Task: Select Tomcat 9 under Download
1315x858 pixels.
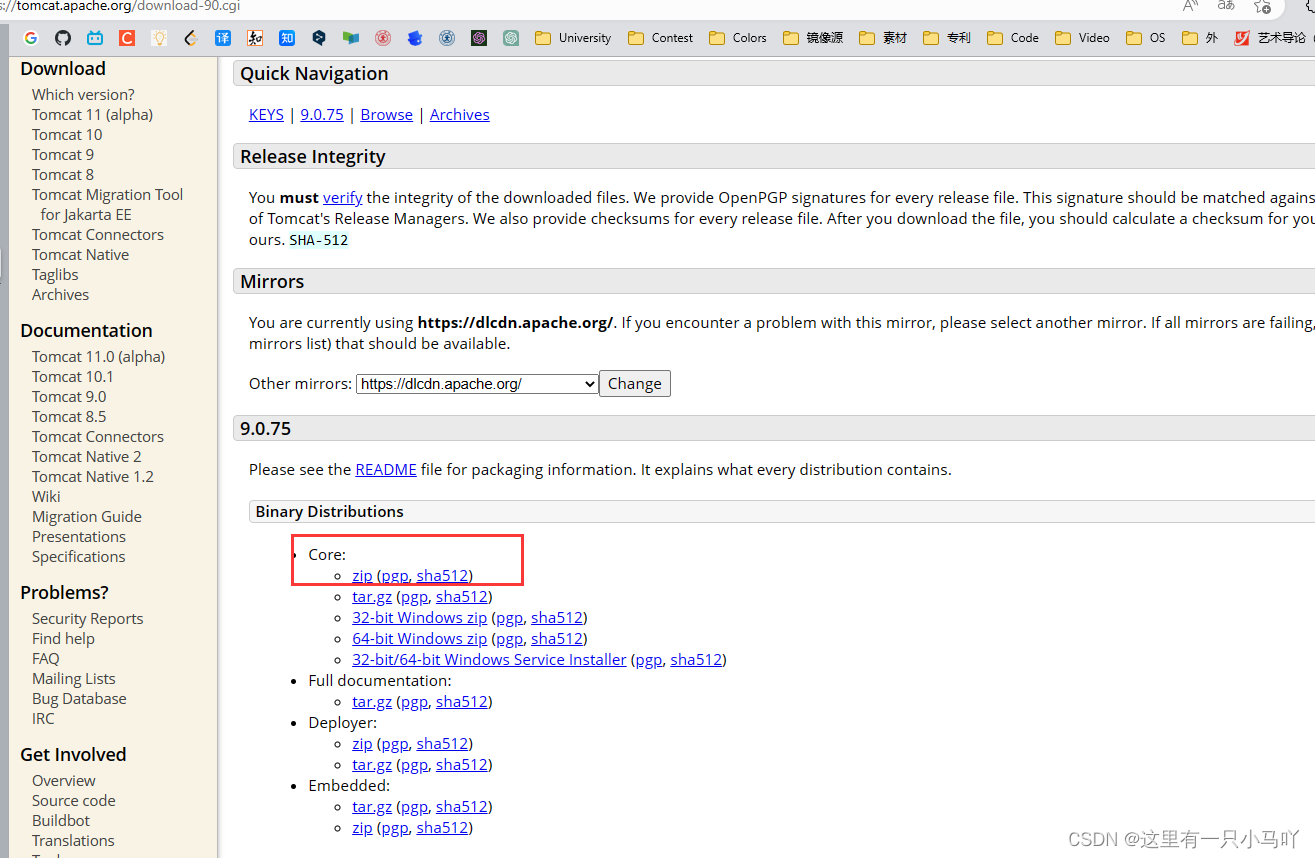Action: [63, 155]
